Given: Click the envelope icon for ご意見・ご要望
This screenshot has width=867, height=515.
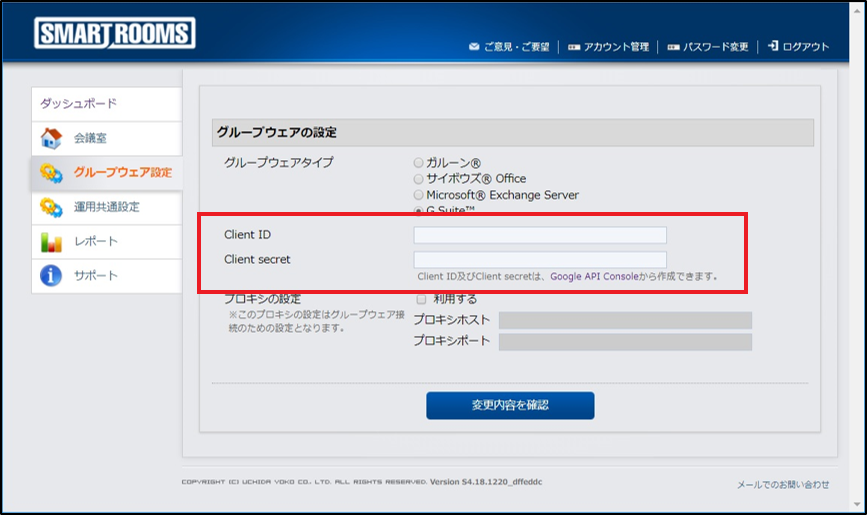Looking at the screenshot, I should (474, 47).
